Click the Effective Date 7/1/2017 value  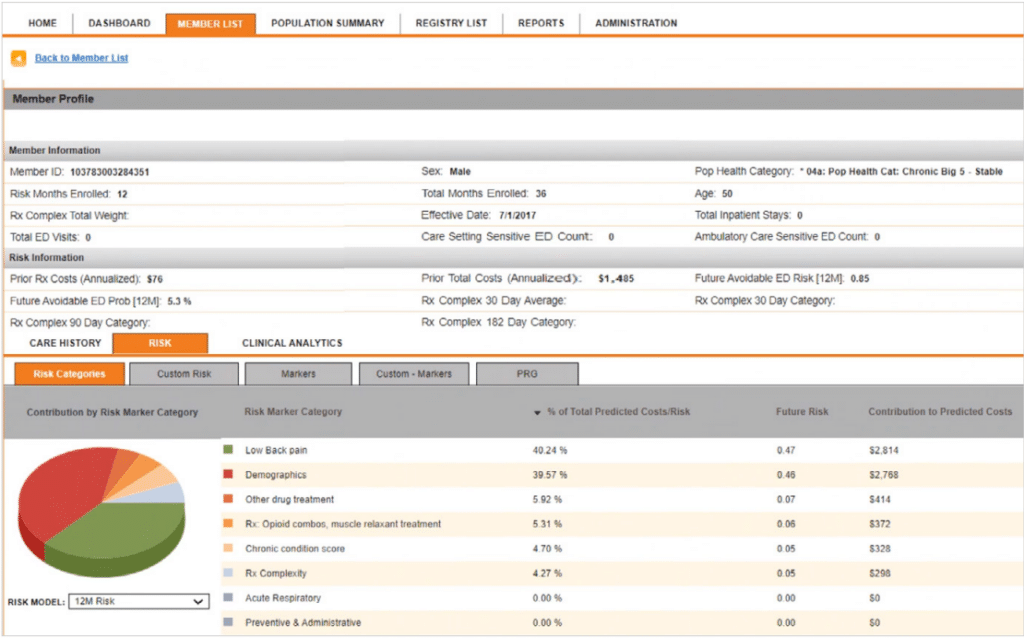point(517,215)
